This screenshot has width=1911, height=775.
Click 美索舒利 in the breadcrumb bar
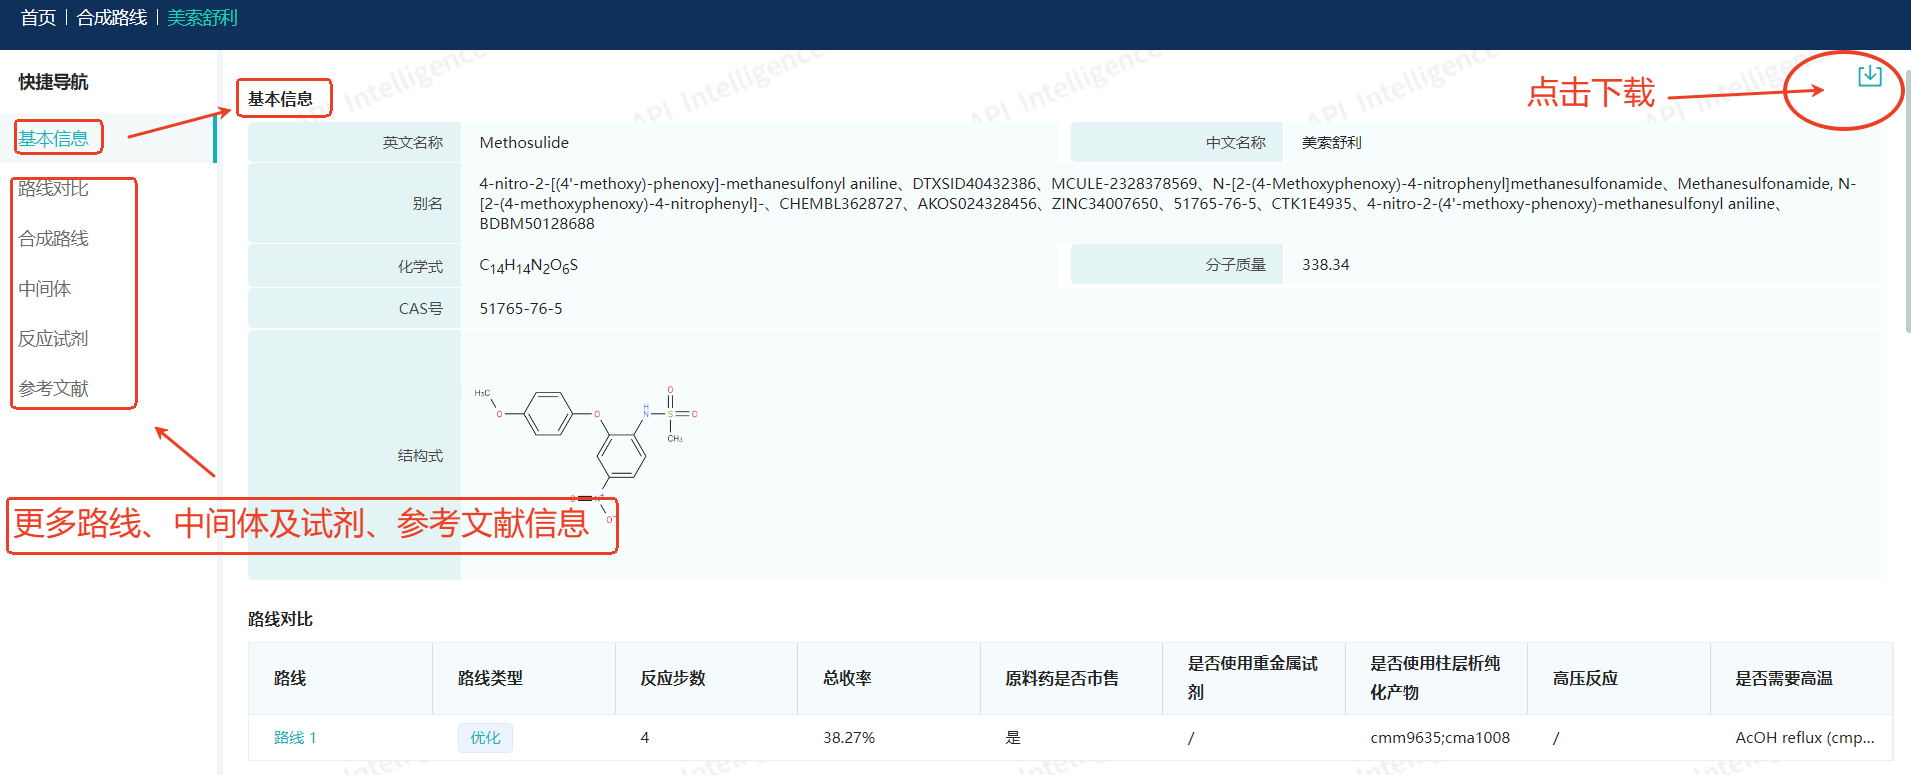click(202, 18)
